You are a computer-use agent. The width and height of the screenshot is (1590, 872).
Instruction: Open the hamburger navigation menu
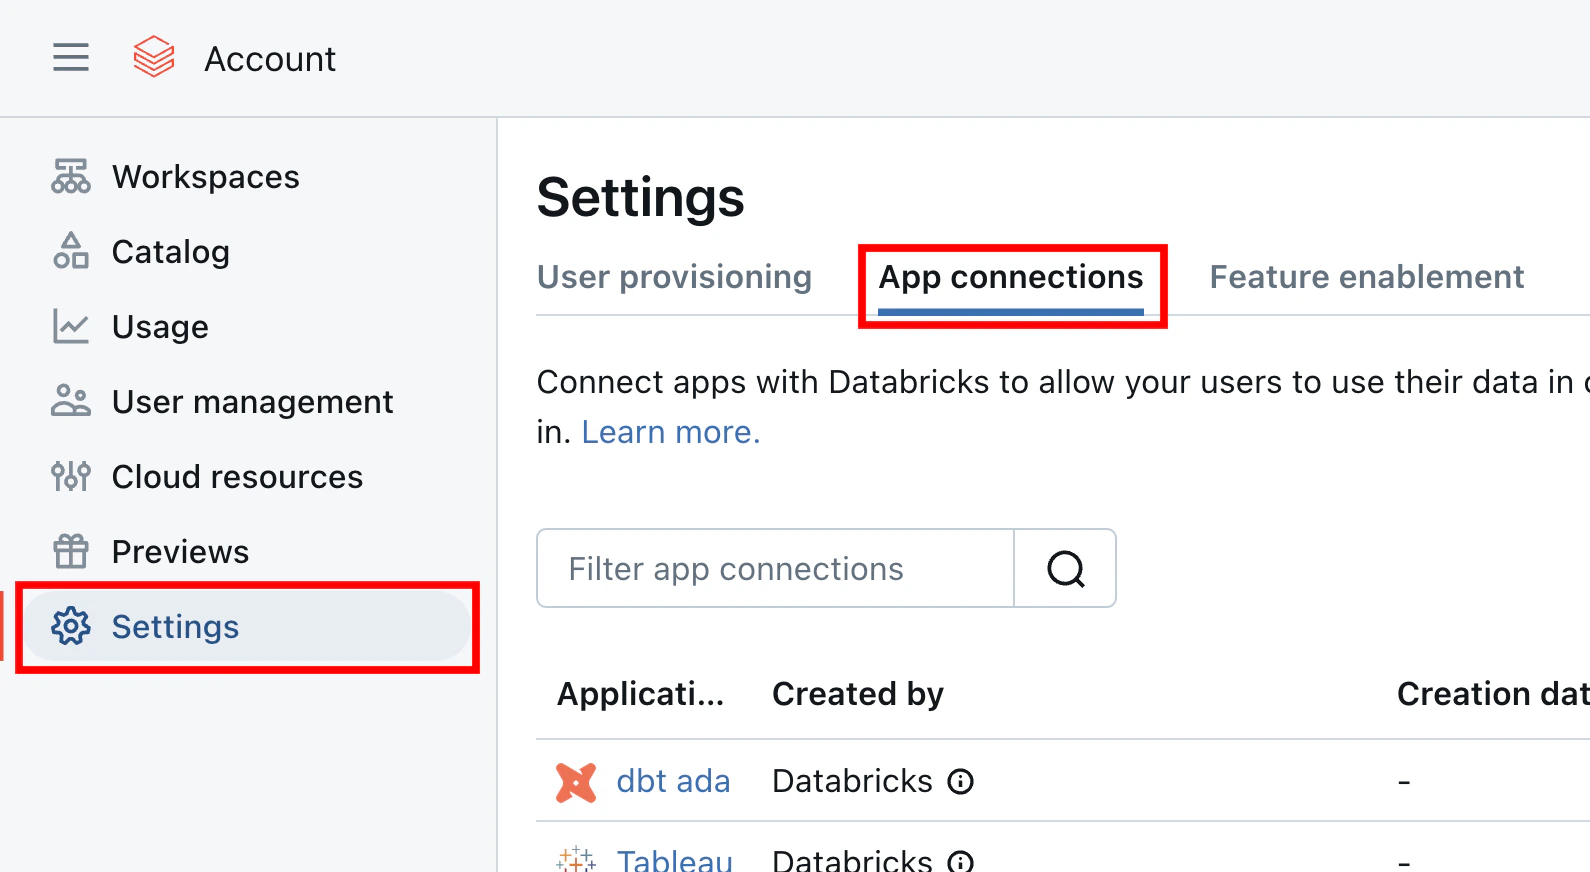coord(71,57)
